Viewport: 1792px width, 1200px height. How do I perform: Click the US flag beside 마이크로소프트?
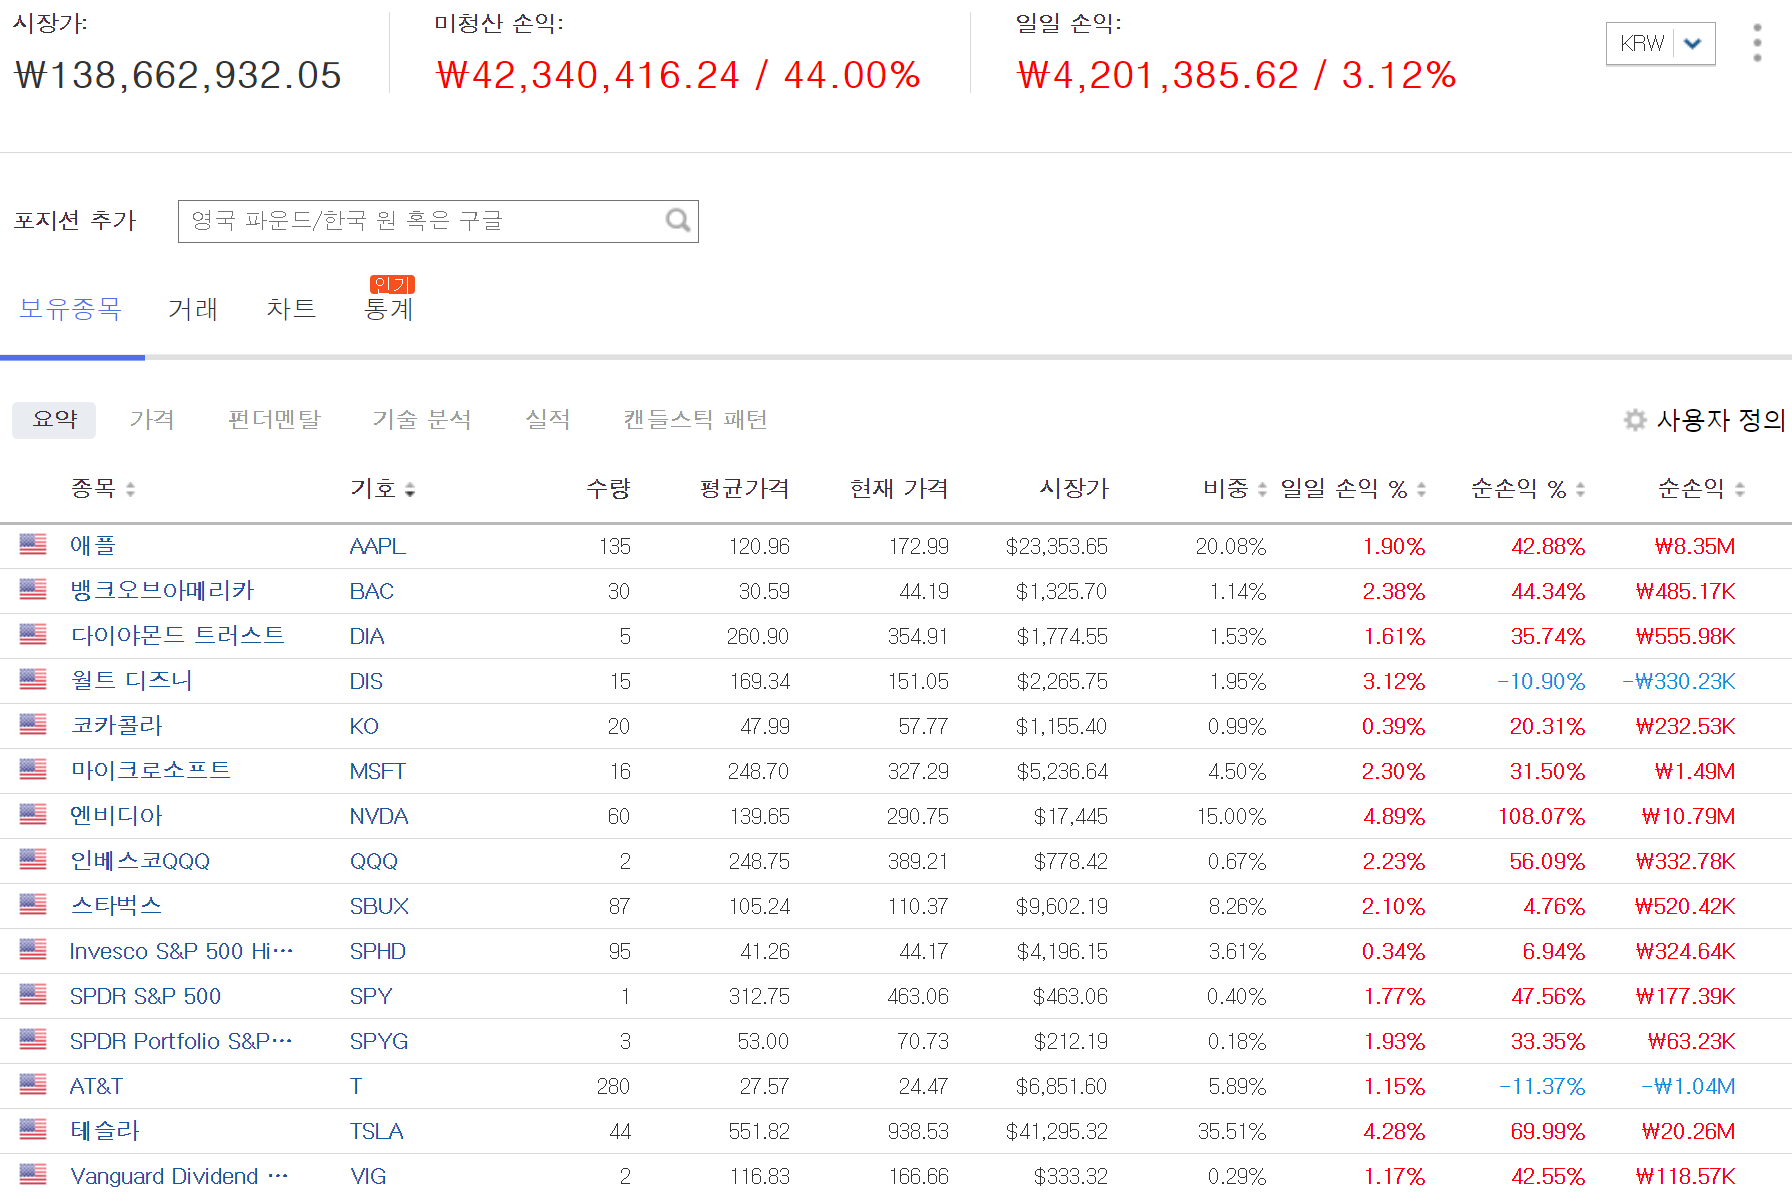pos(33,770)
